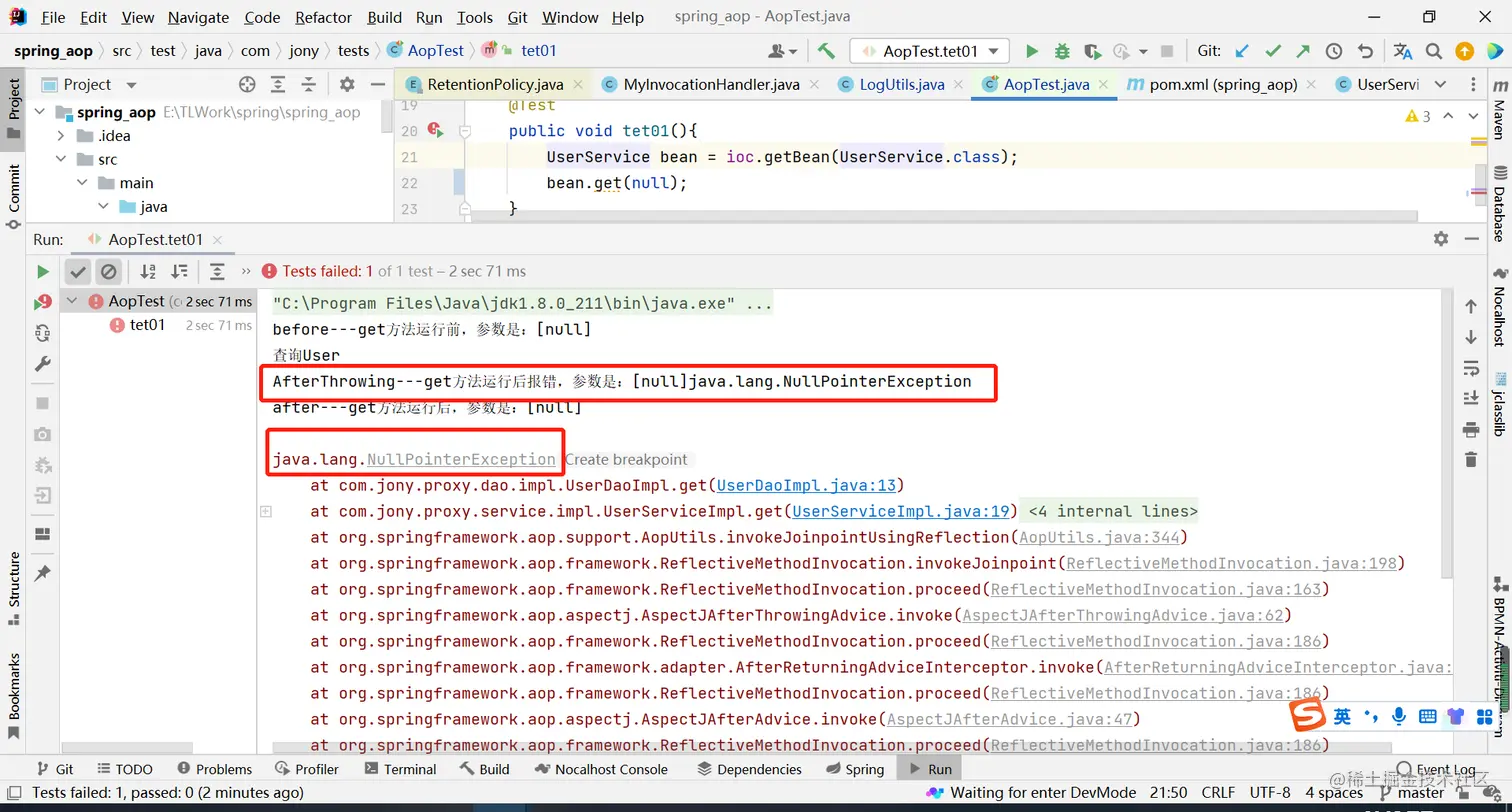This screenshot has width=1512, height=812.
Task: Click the Git rollback icon
Action: 1365,51
